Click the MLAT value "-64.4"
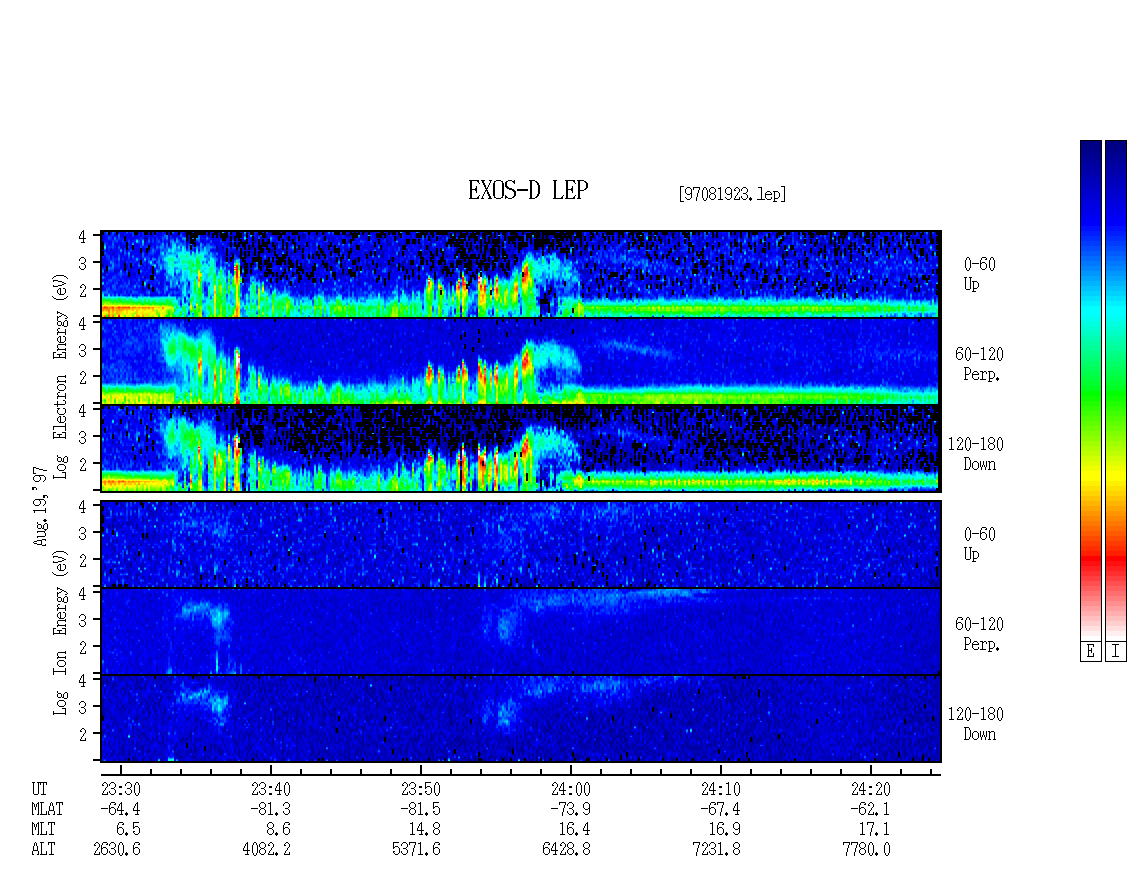Viewport: 1130px width, 875px height. click(120, 809)
